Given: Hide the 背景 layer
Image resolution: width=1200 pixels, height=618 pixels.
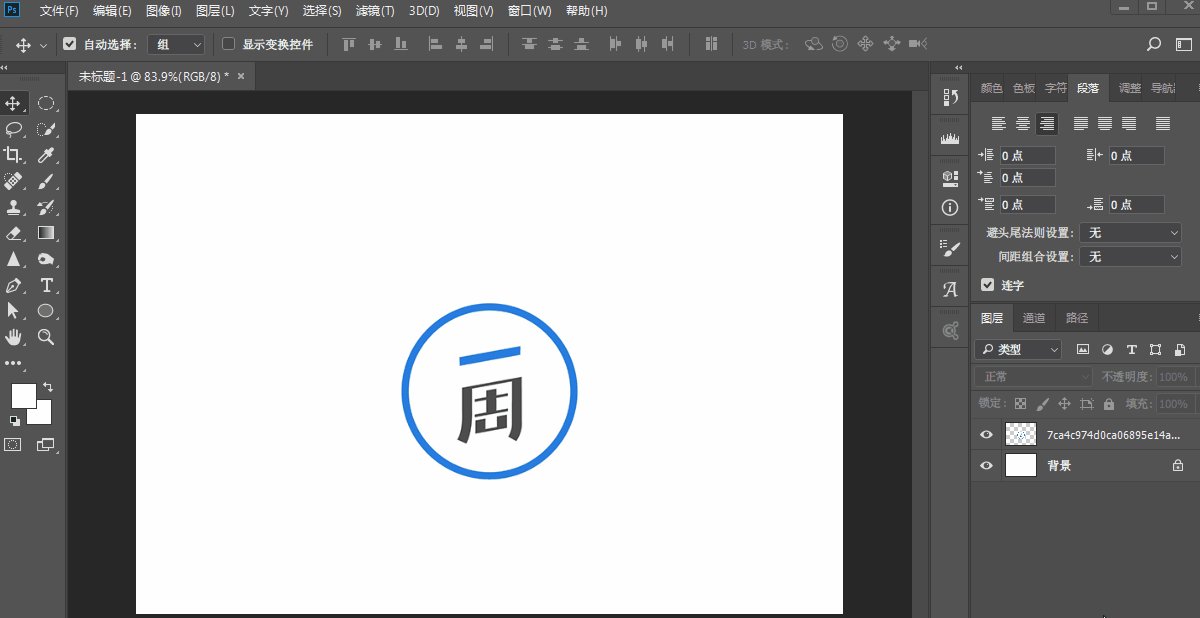Looking at the screenshot, I should (x=987, y=465).
